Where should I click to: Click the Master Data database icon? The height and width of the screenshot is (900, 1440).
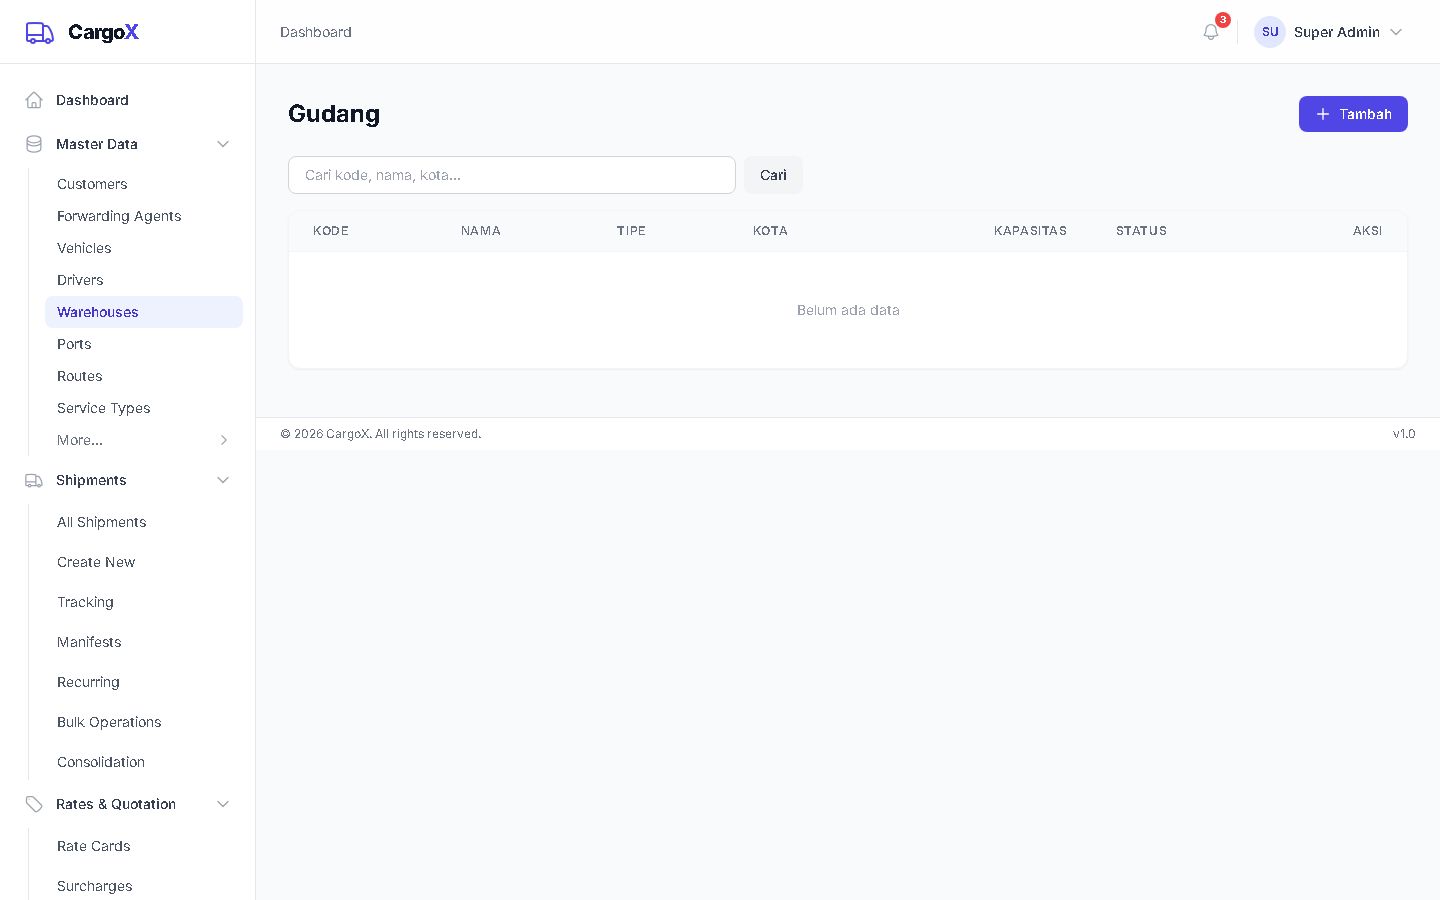click(x=34, y=144)
